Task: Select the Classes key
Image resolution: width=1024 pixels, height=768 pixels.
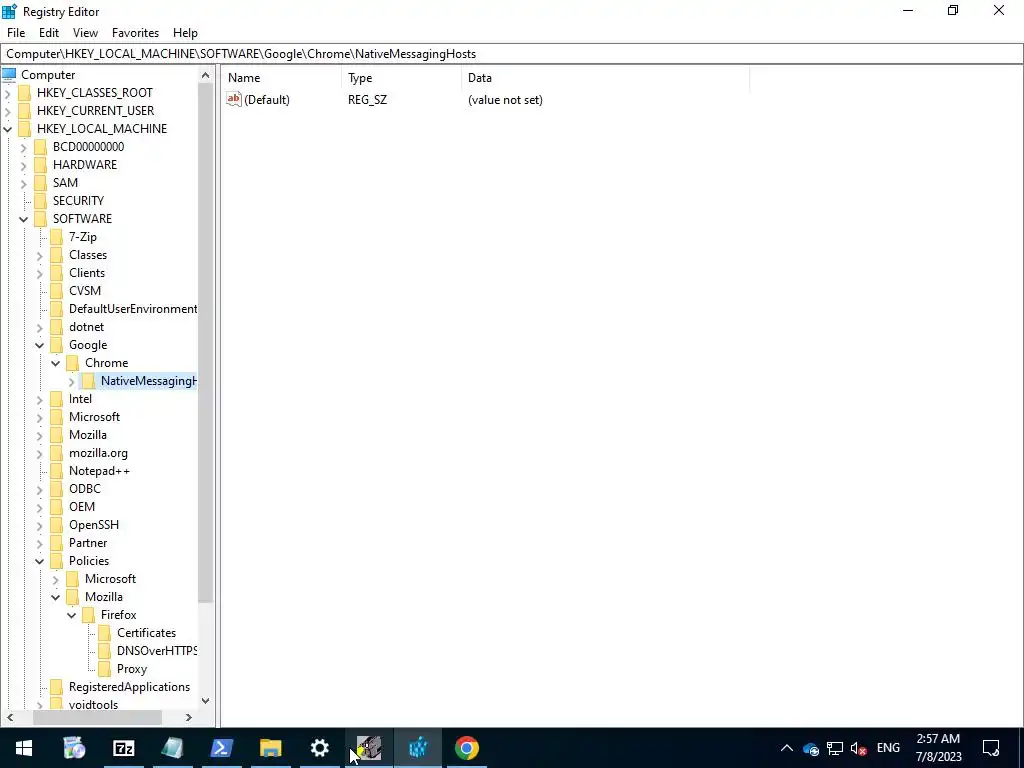Action: point(88,255)
